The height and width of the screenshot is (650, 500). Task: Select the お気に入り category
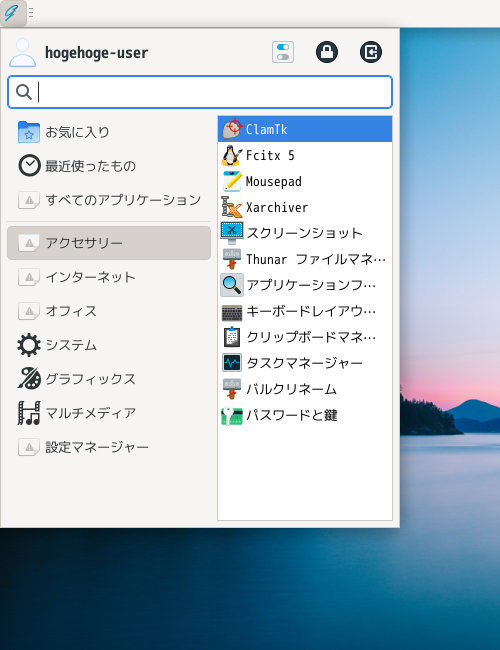109,132
